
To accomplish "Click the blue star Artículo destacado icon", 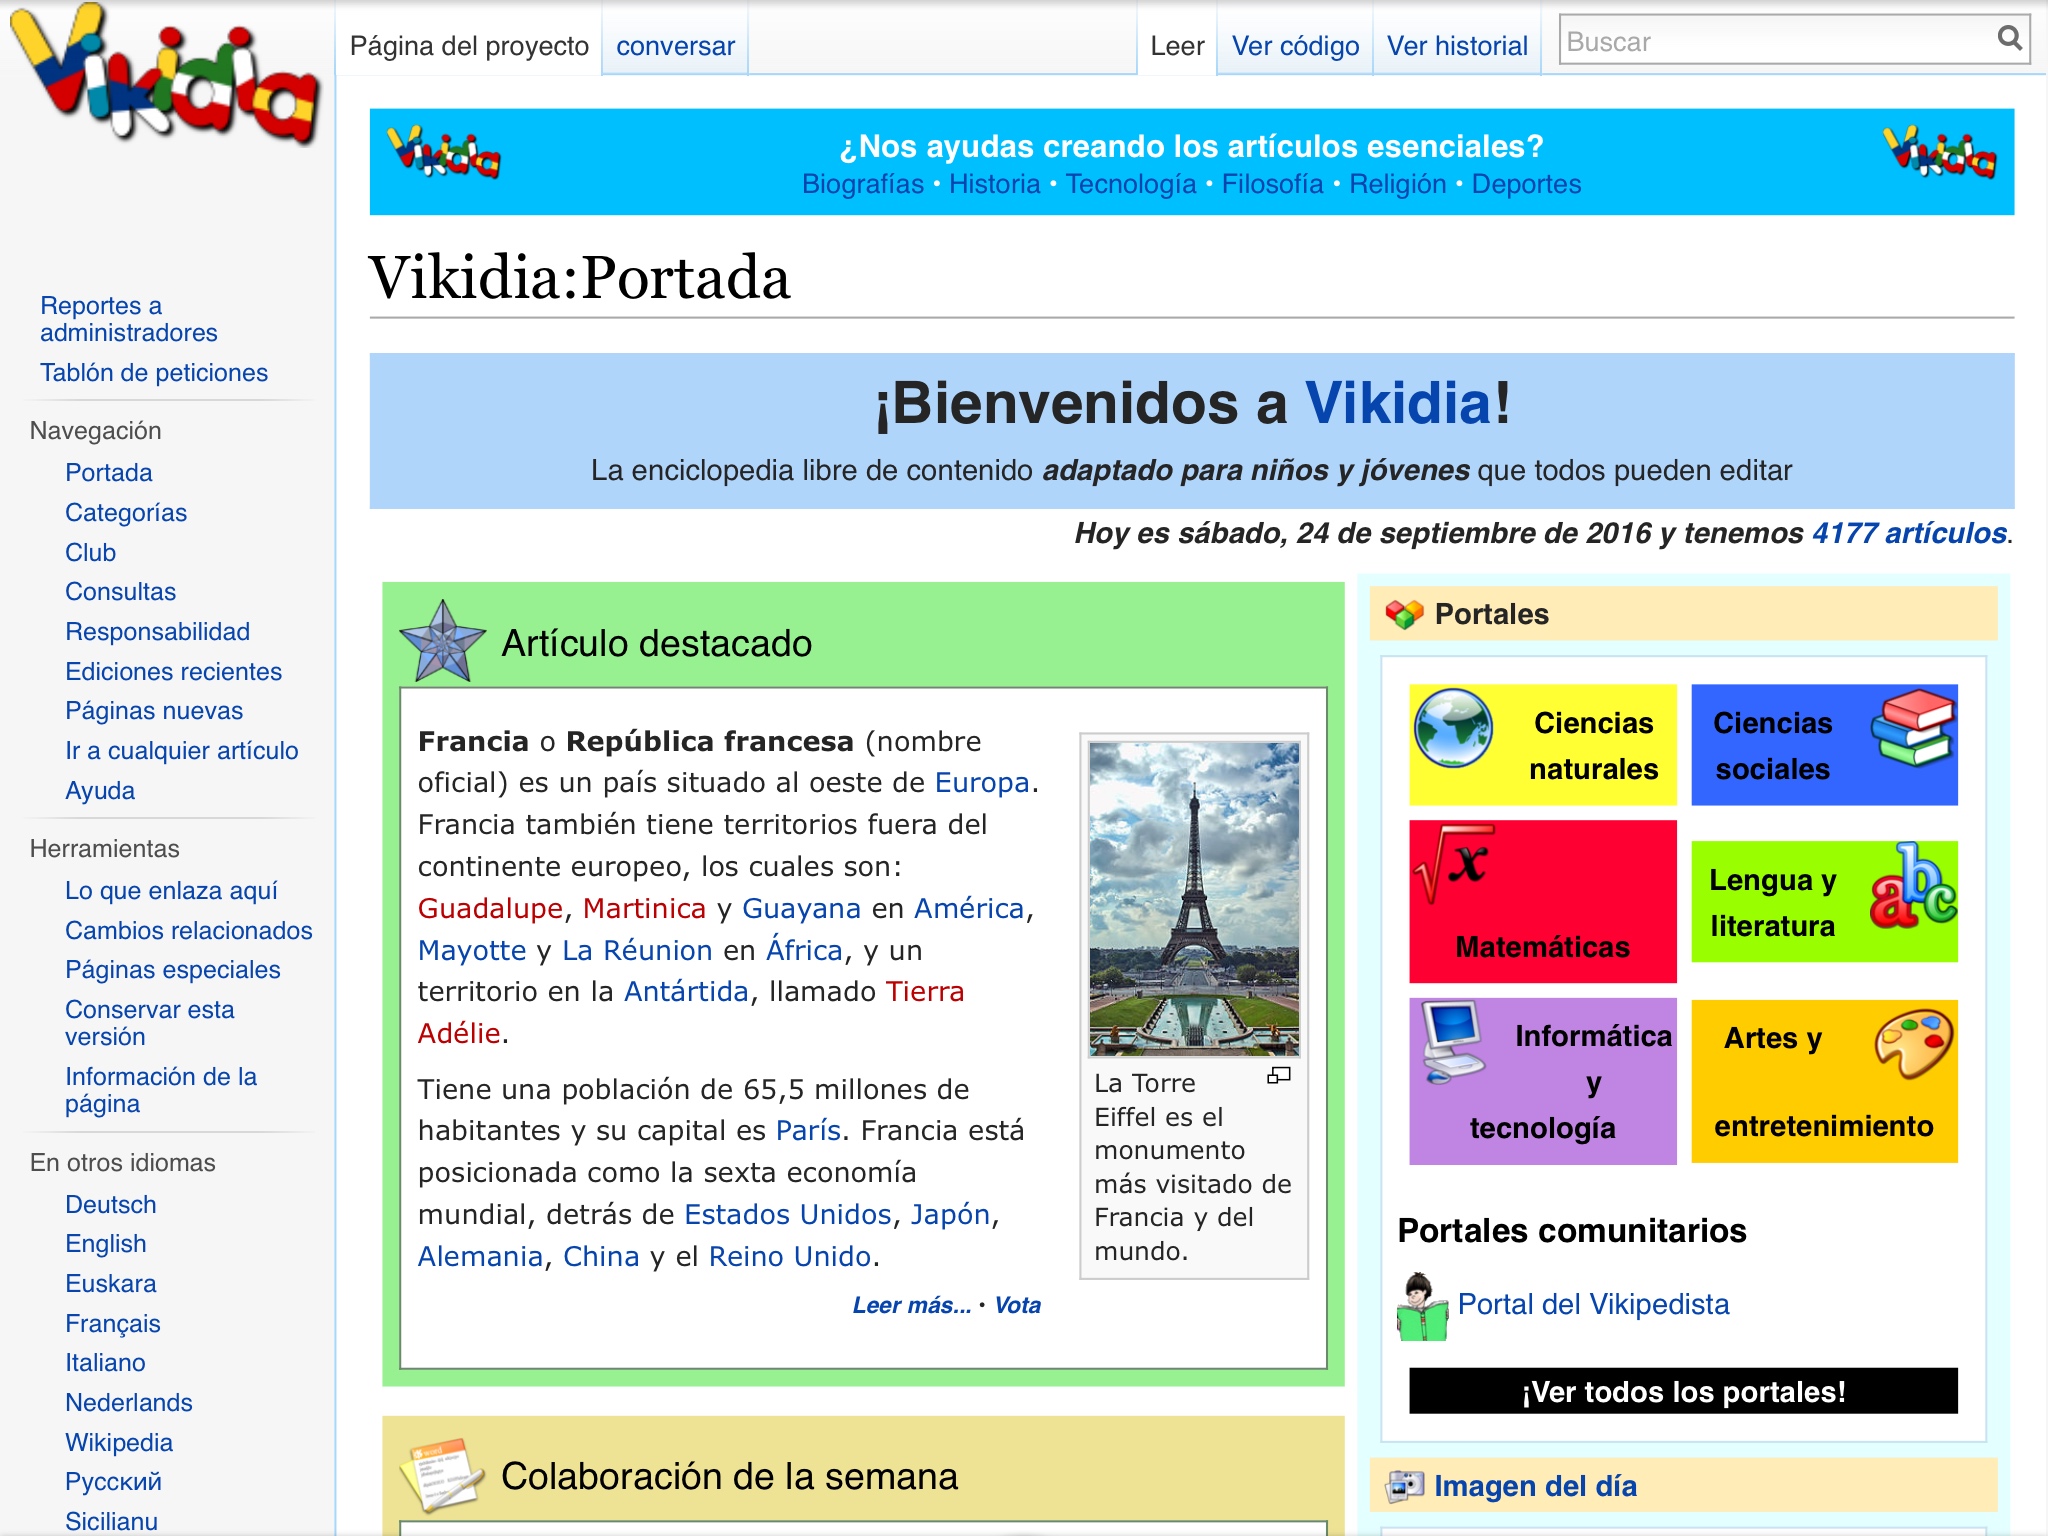I will click(442, 643).
